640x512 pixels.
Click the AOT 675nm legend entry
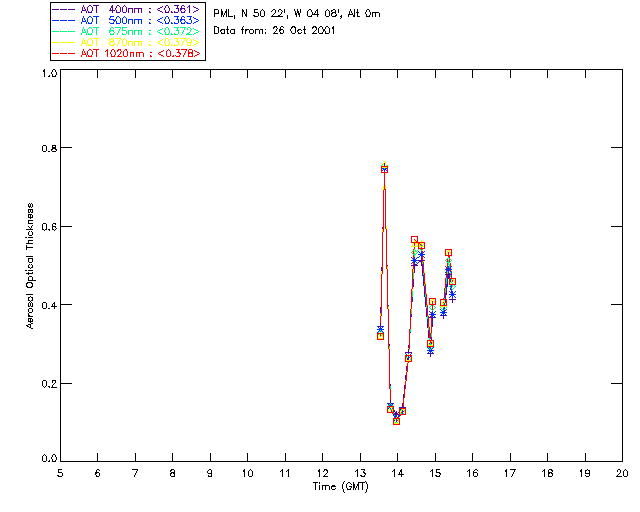(x=126, y=31)
